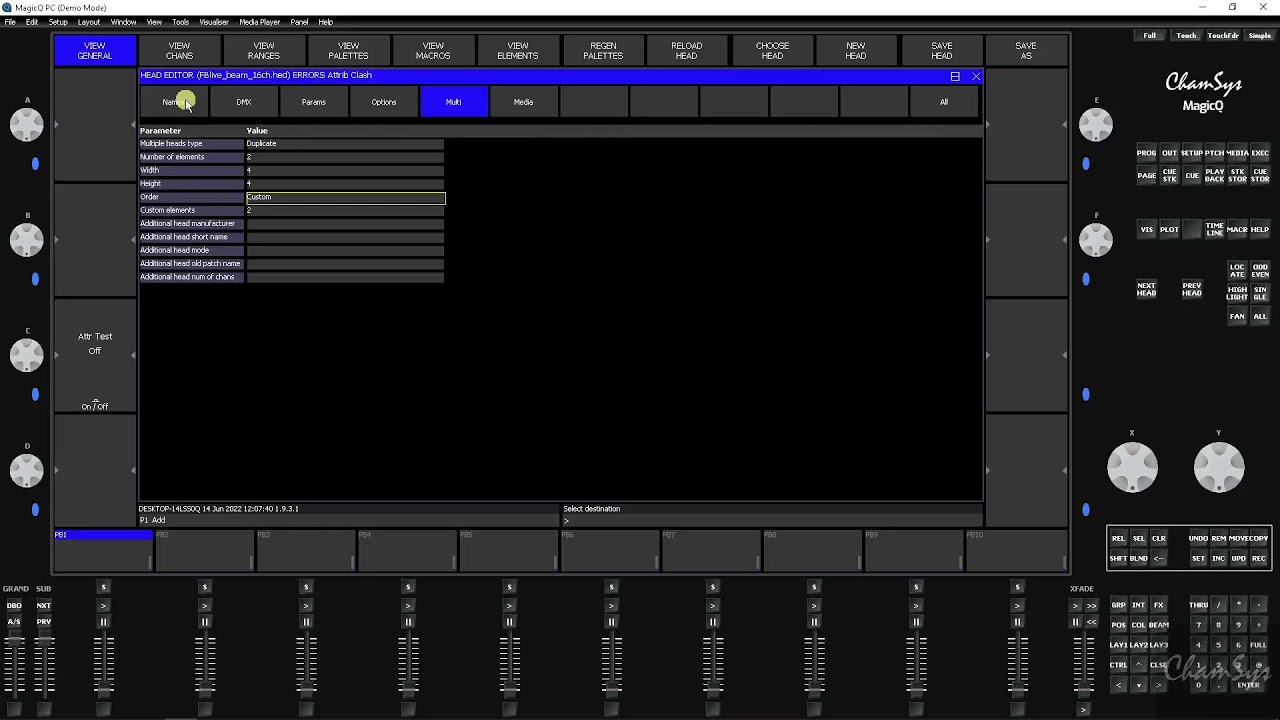Switch to the Params tab
The height and width of the screenshot is (720, 1280).
pyautogui.click(x=314, y=102)
